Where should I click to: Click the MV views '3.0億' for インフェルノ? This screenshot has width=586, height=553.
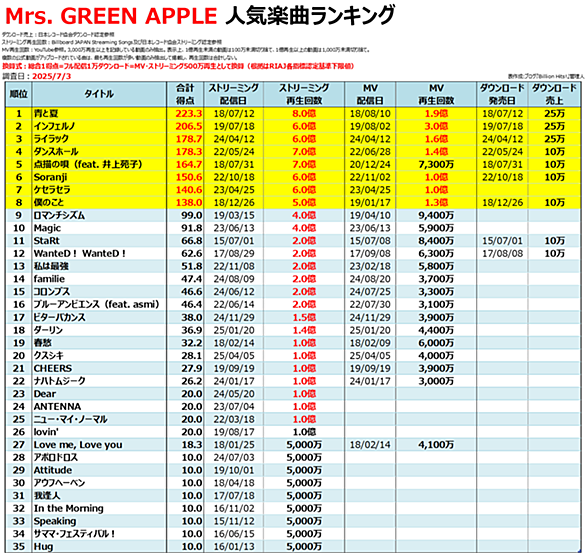coord(436,126)
